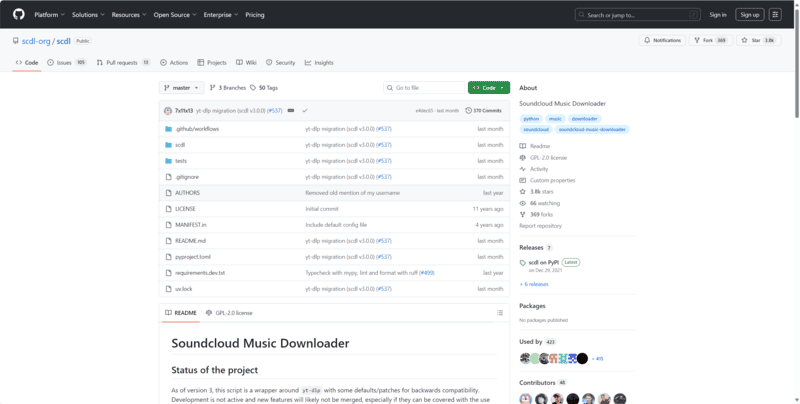Open the command palette icon in header
This screenshot has width=800, height=404.
(x=775, y=15)
